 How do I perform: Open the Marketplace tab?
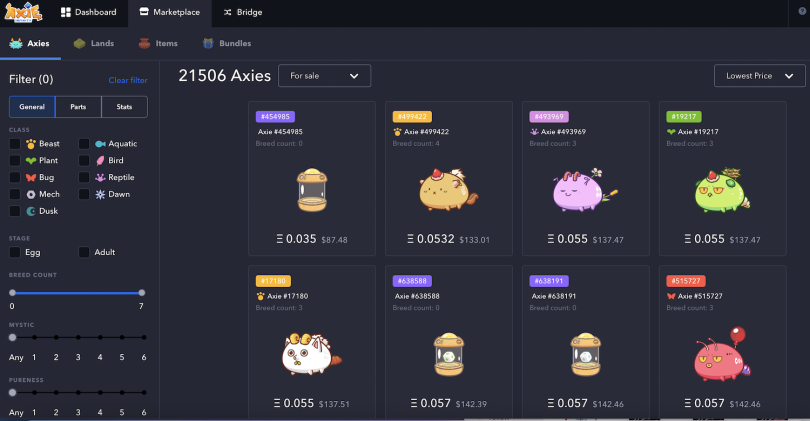(169, 13)
